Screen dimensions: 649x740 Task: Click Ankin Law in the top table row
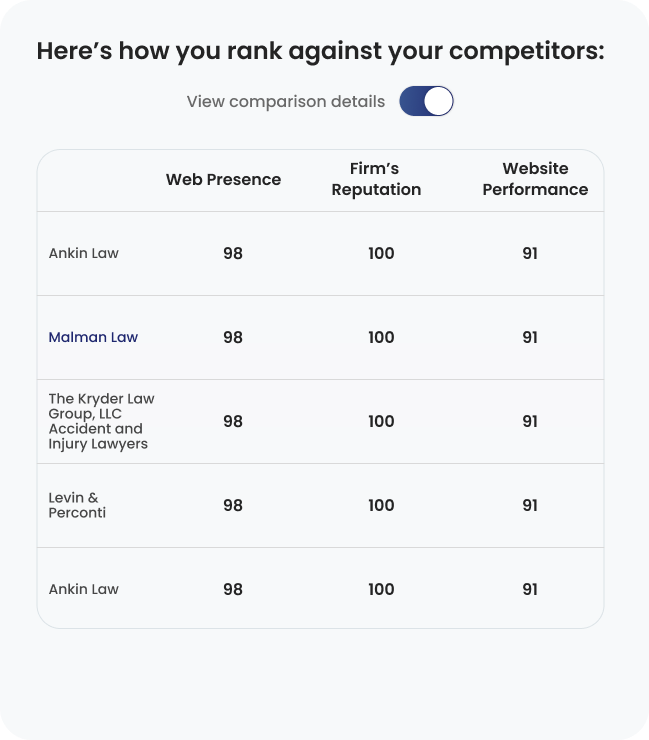[x=83, y=253]
